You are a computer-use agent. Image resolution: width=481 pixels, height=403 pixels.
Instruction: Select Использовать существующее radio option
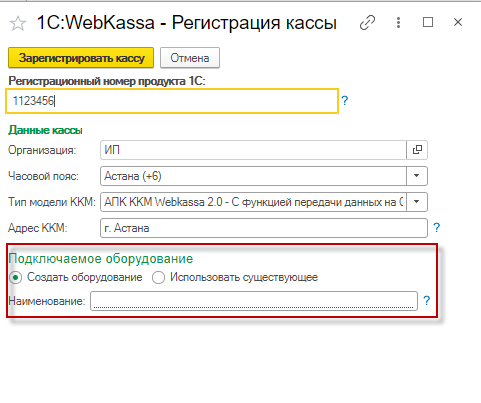click(x=158, y=277)
